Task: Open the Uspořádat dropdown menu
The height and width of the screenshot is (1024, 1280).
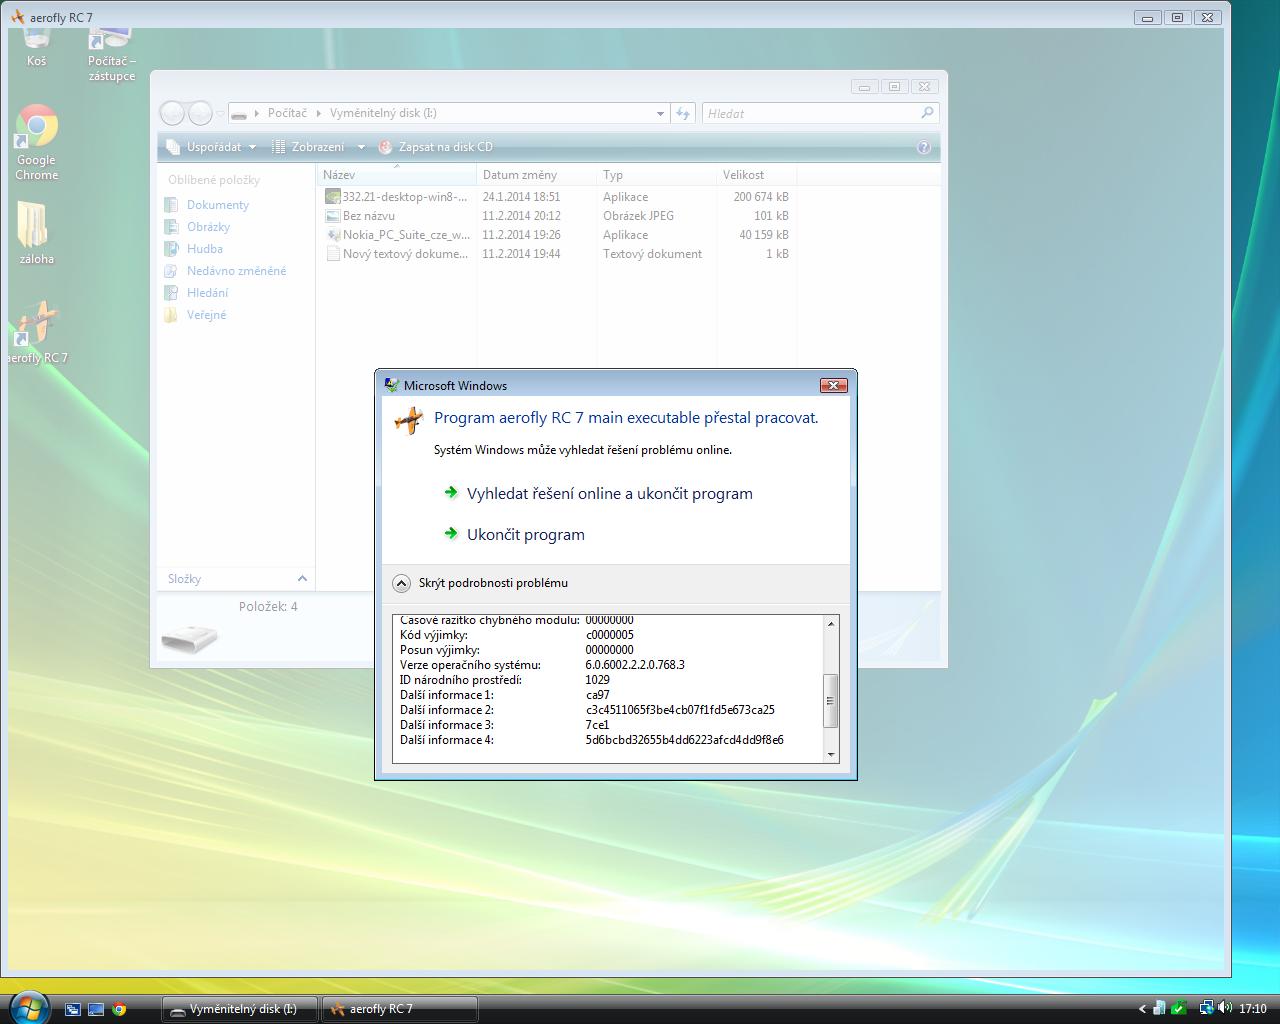Action: [212, 147]
